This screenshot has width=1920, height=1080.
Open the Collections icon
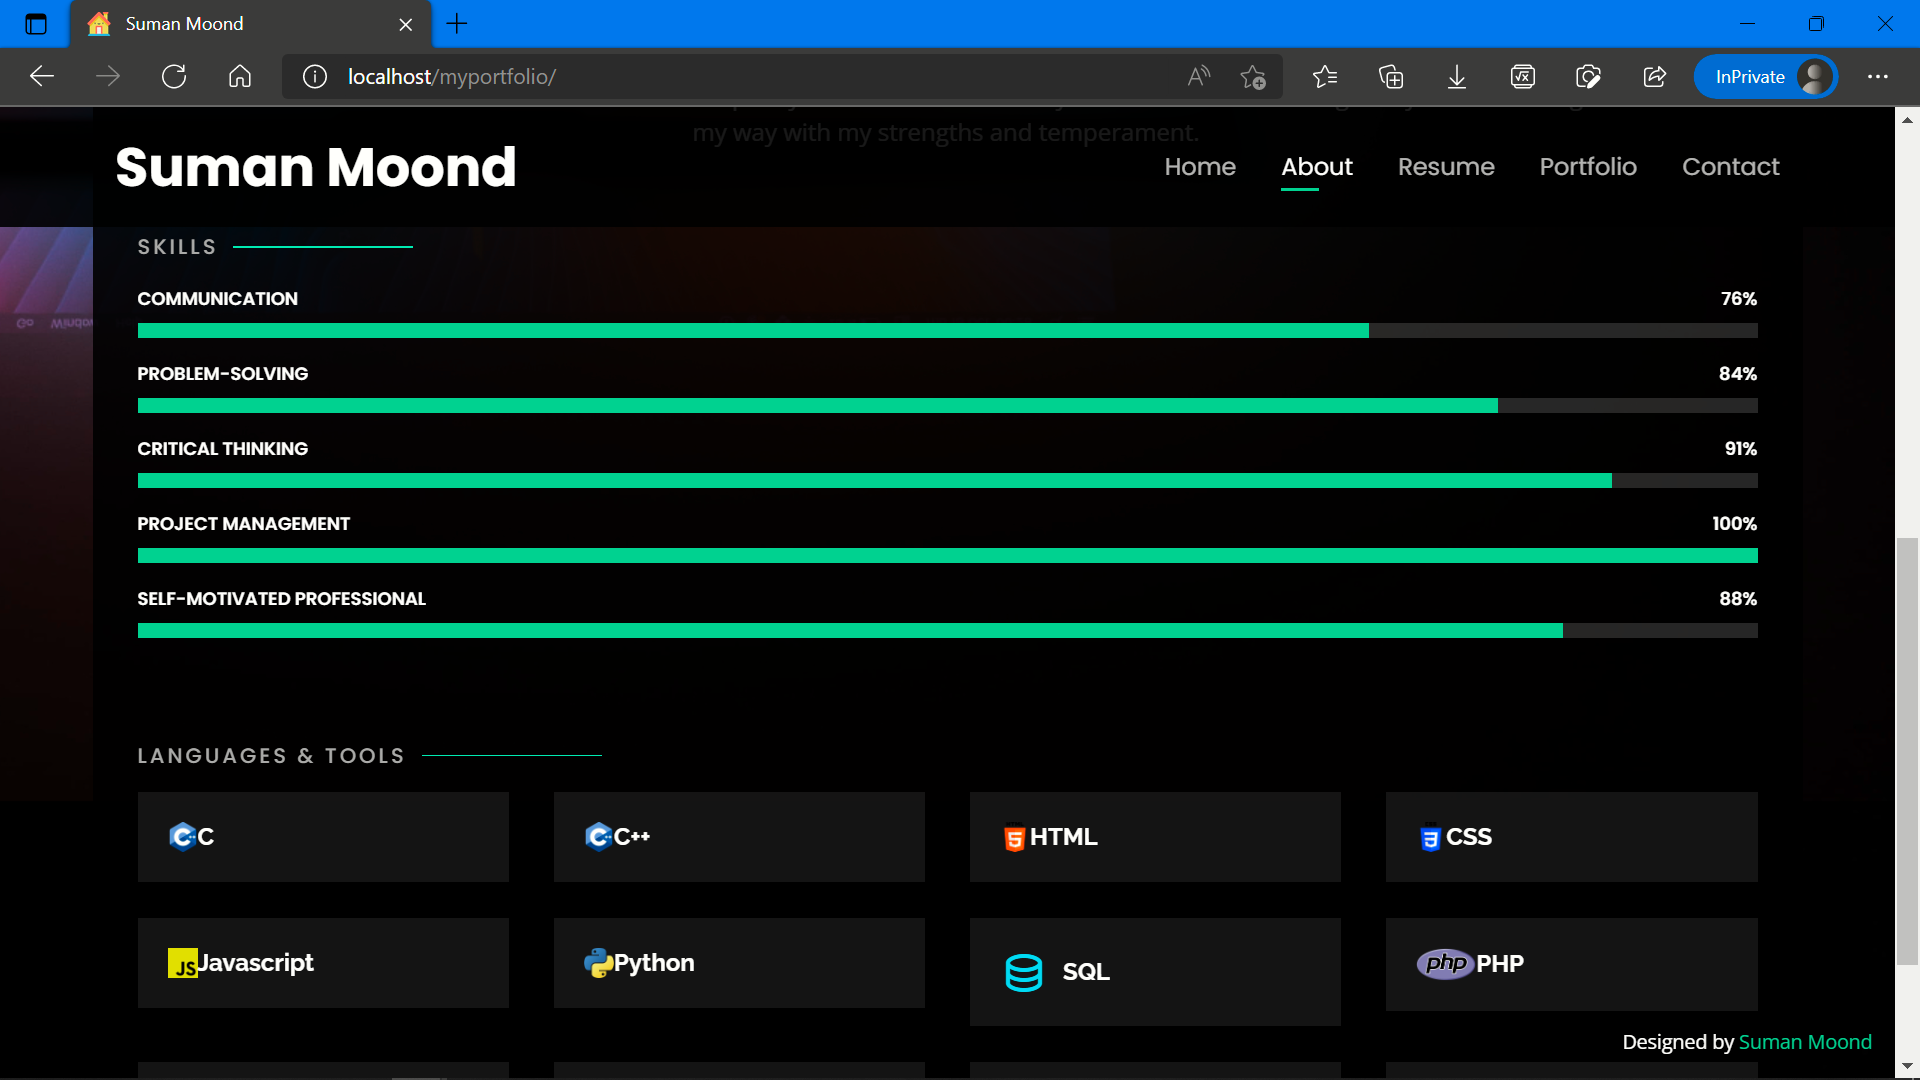coord(1391,77)
